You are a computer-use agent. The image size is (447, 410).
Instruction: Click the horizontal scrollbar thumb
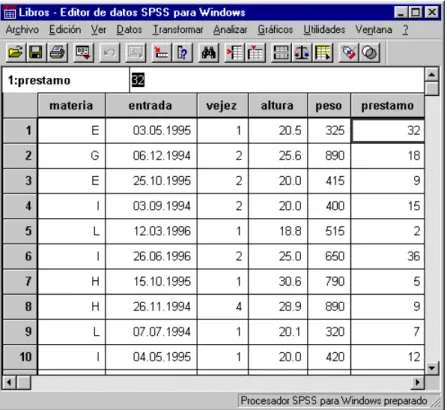tap(24, 382)
